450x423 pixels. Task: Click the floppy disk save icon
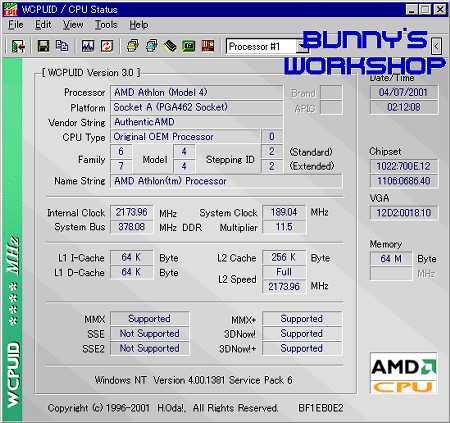[x=43, y=46]
